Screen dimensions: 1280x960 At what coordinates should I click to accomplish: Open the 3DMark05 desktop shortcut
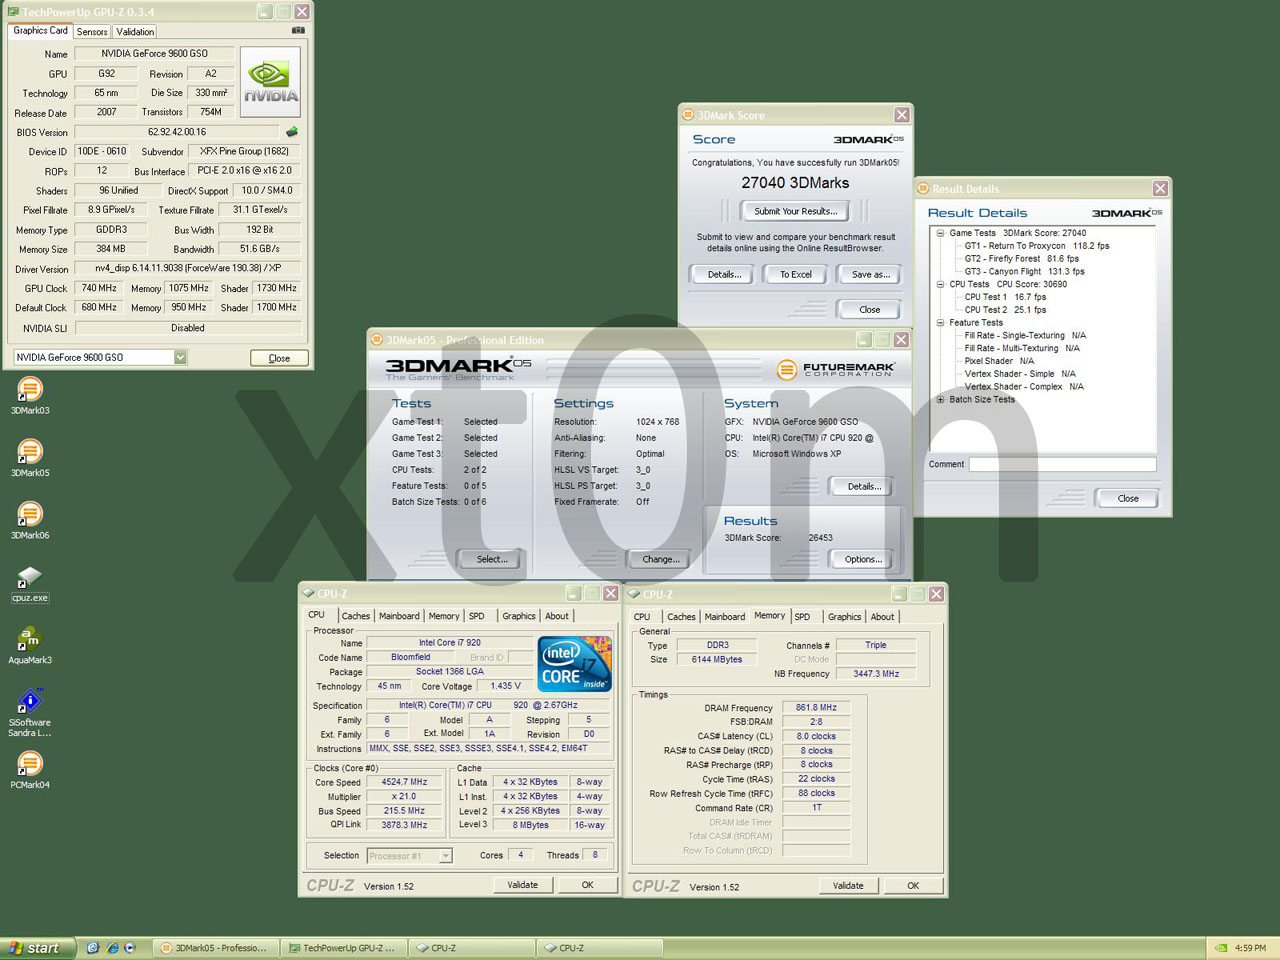[30, 459]
